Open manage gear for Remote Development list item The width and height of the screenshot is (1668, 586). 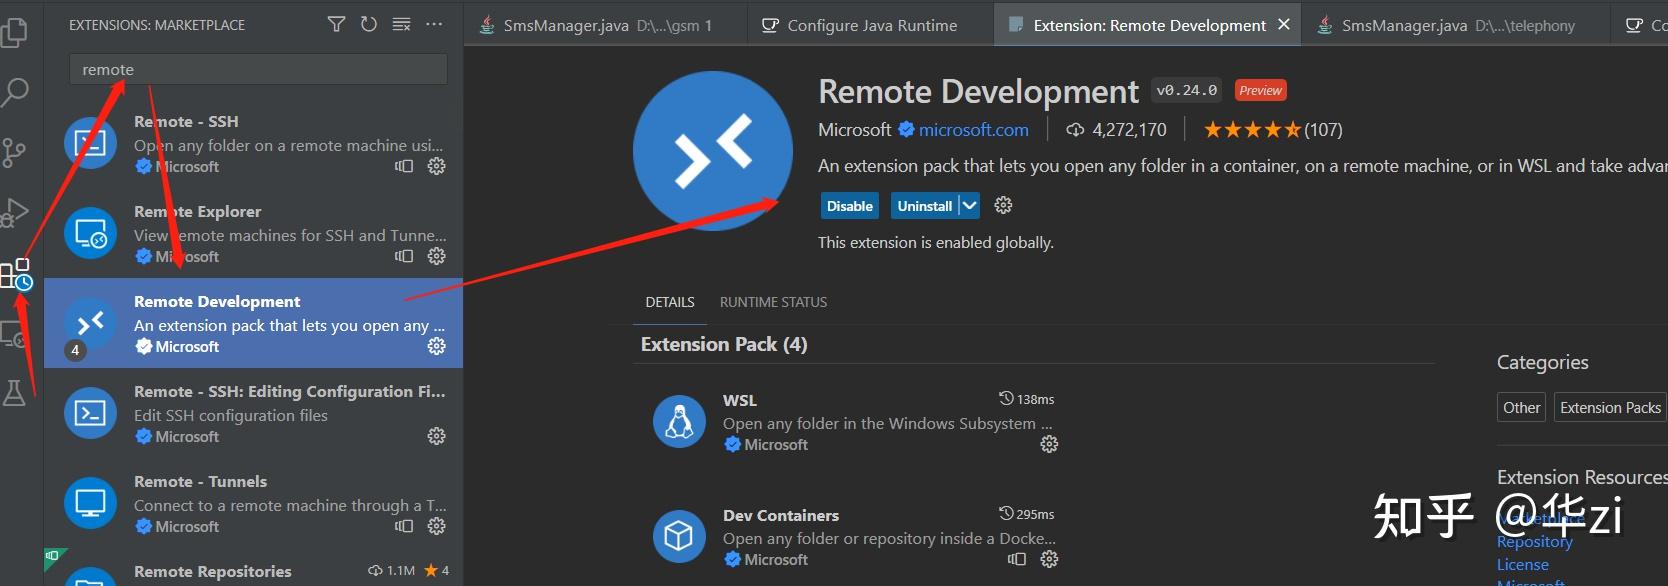click(x=436, y=346)
